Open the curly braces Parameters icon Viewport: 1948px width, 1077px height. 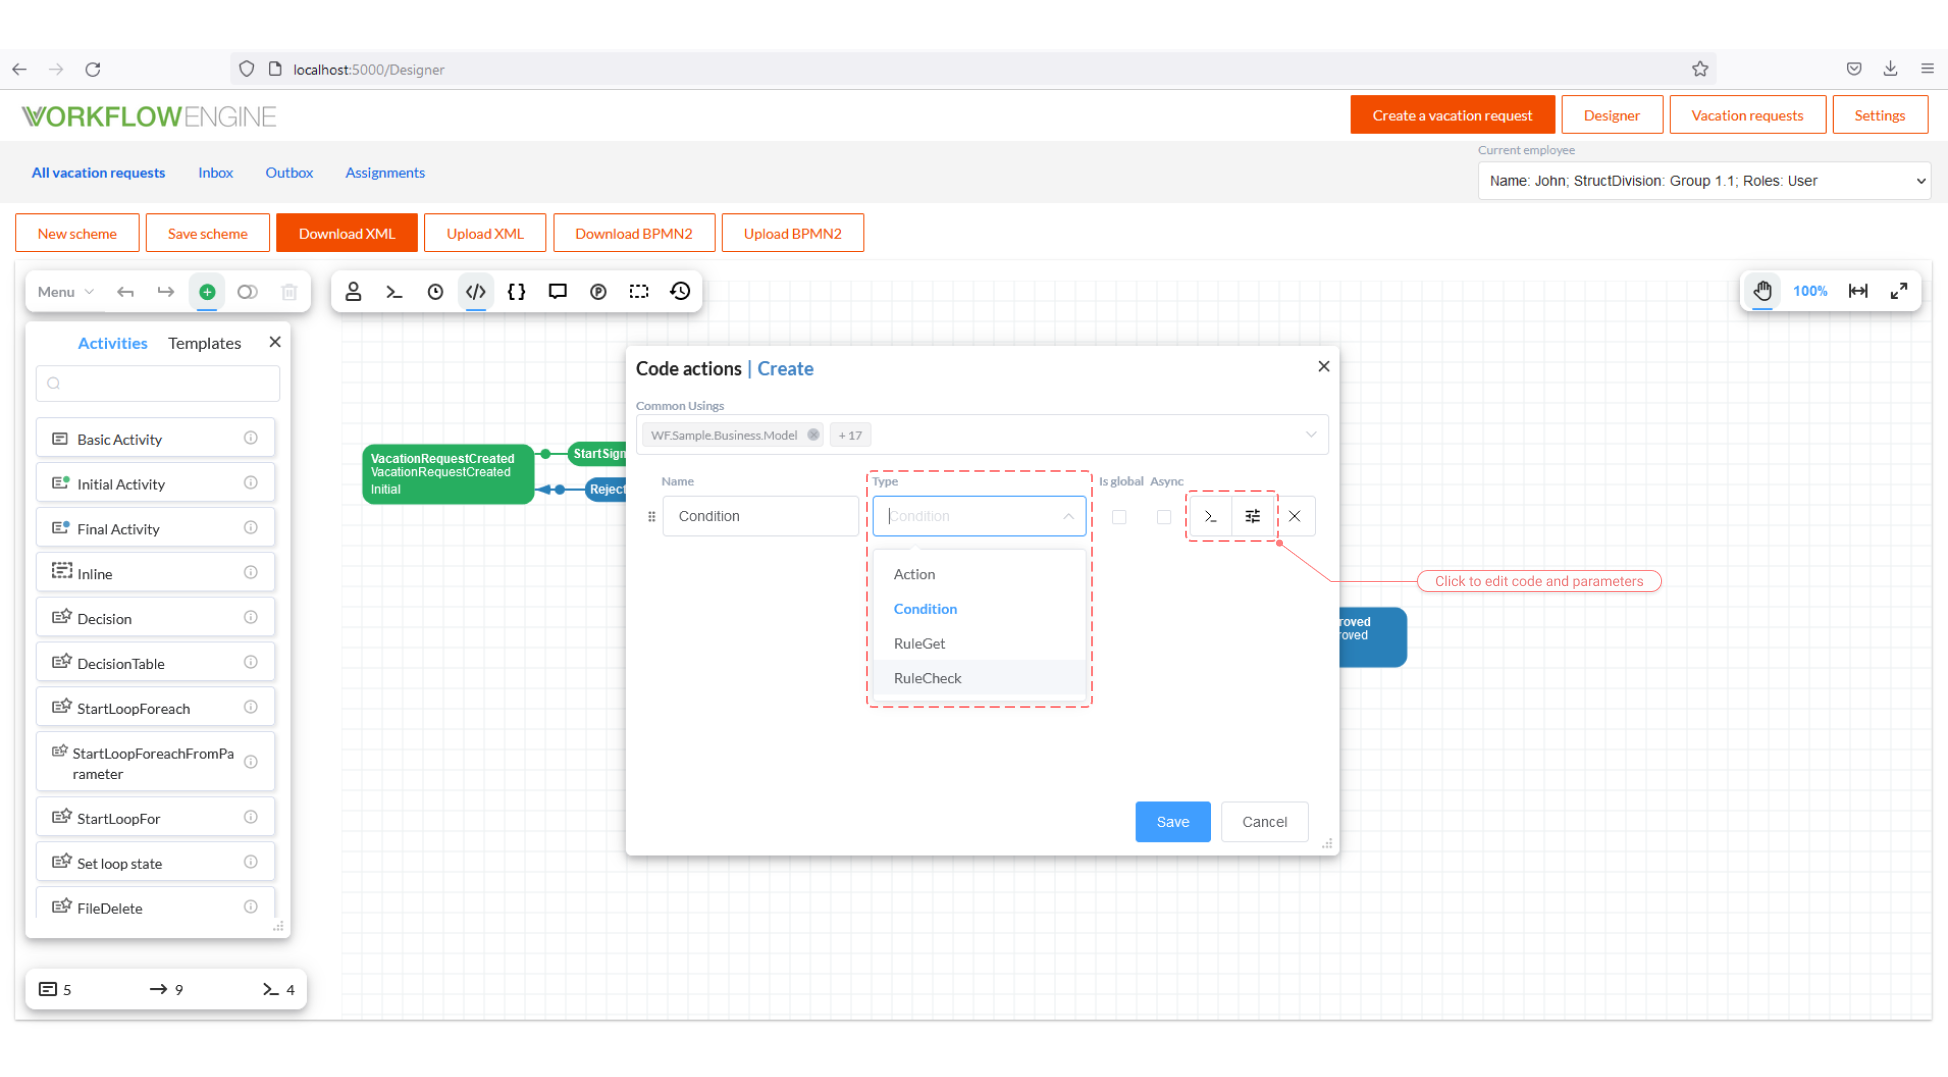(517, 291)
